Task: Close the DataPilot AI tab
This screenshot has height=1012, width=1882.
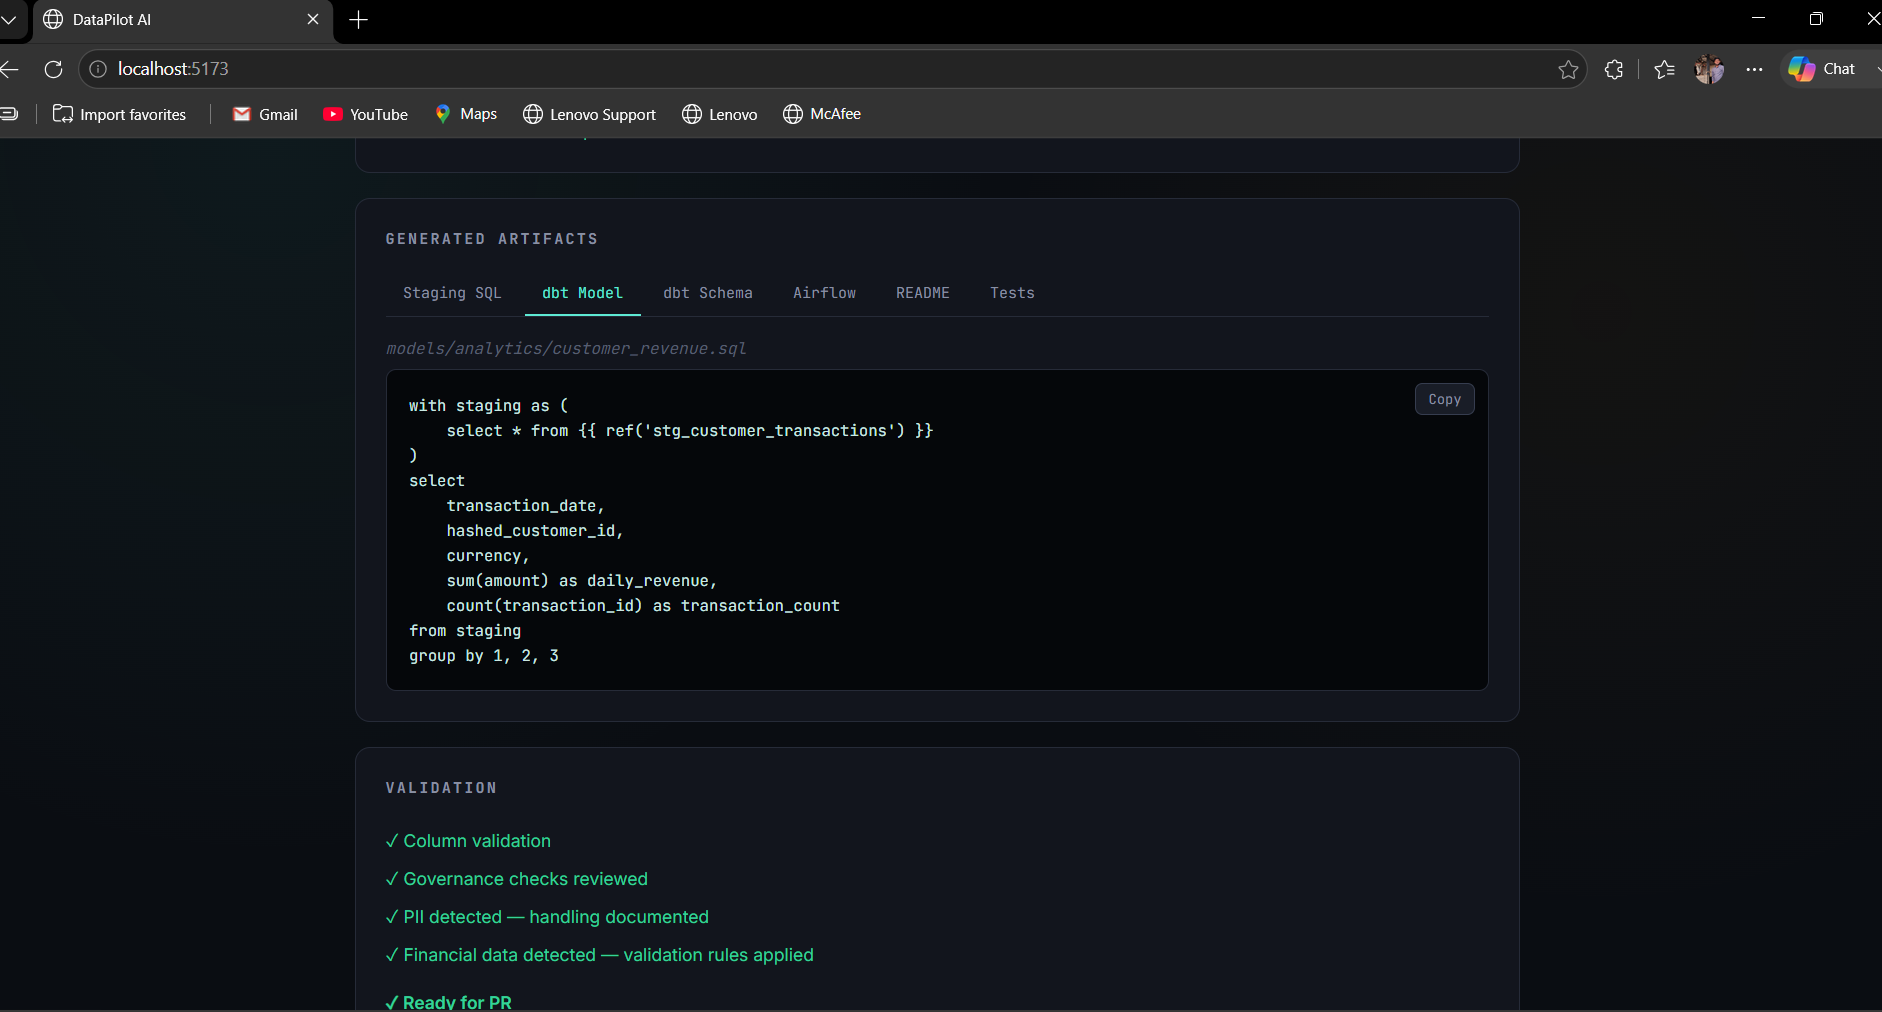Action: click(313, 19)
